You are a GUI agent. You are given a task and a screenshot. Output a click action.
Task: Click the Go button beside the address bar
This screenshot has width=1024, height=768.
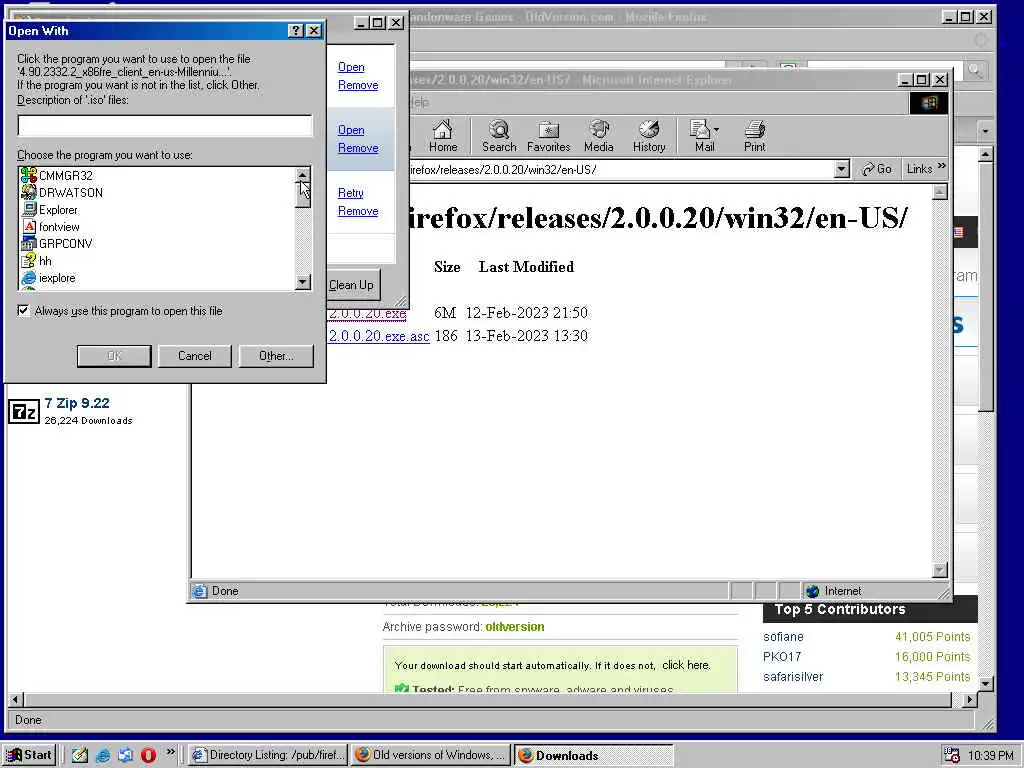coord(876,169)
